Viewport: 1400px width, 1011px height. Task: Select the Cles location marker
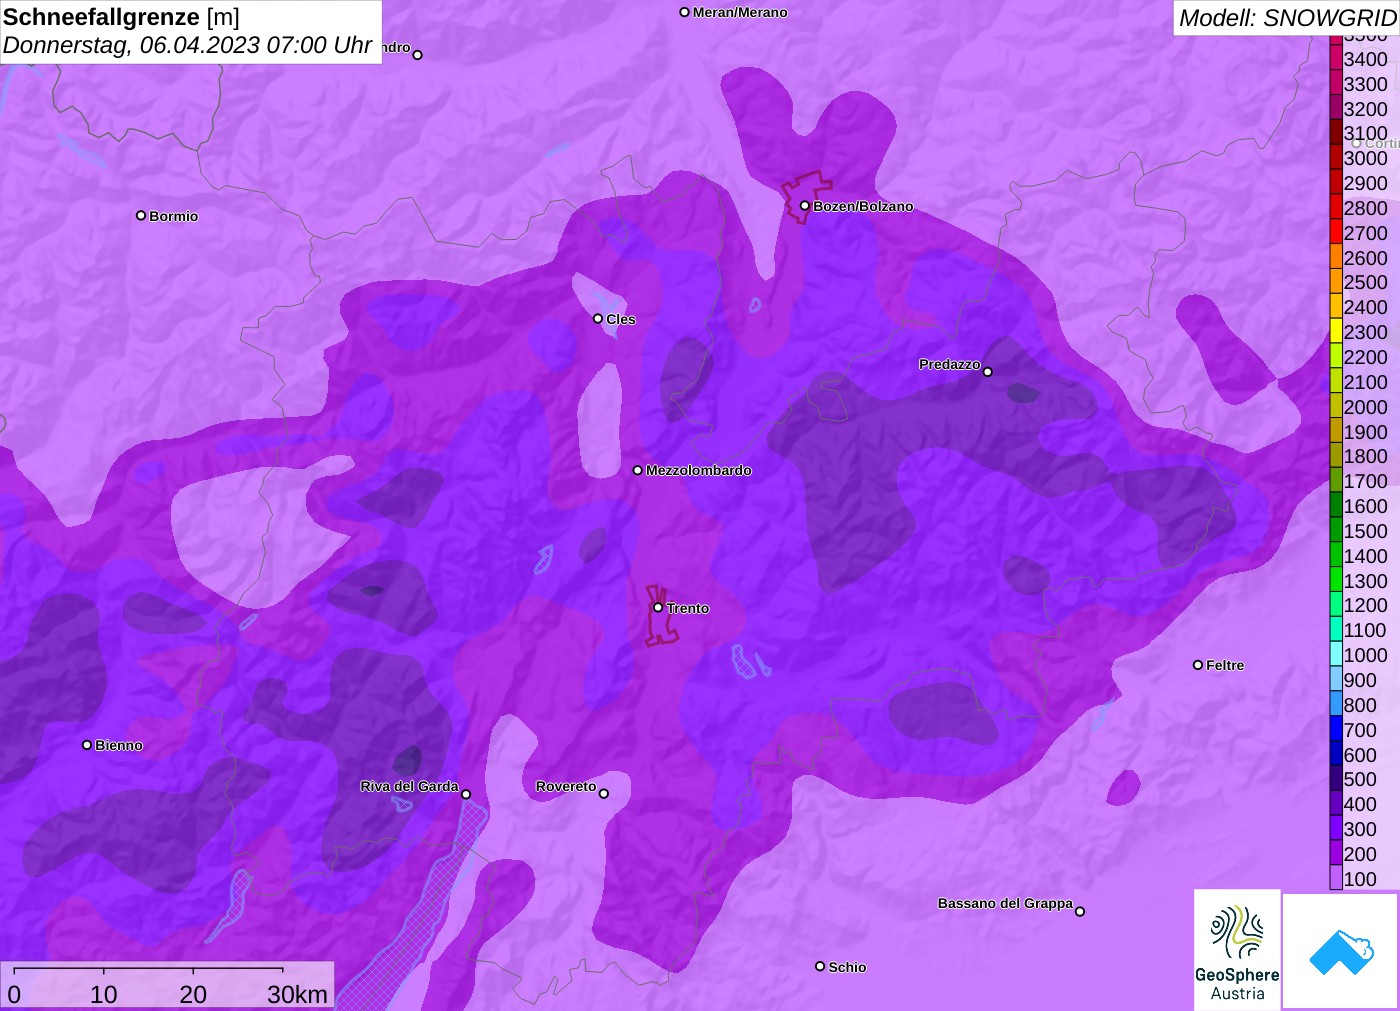598,318
